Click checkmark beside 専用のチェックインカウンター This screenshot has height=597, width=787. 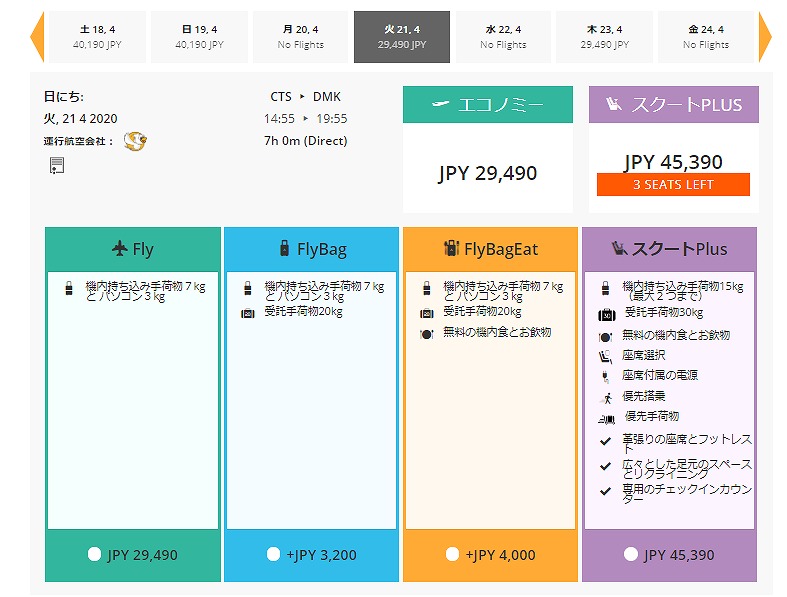coord(605,491)
